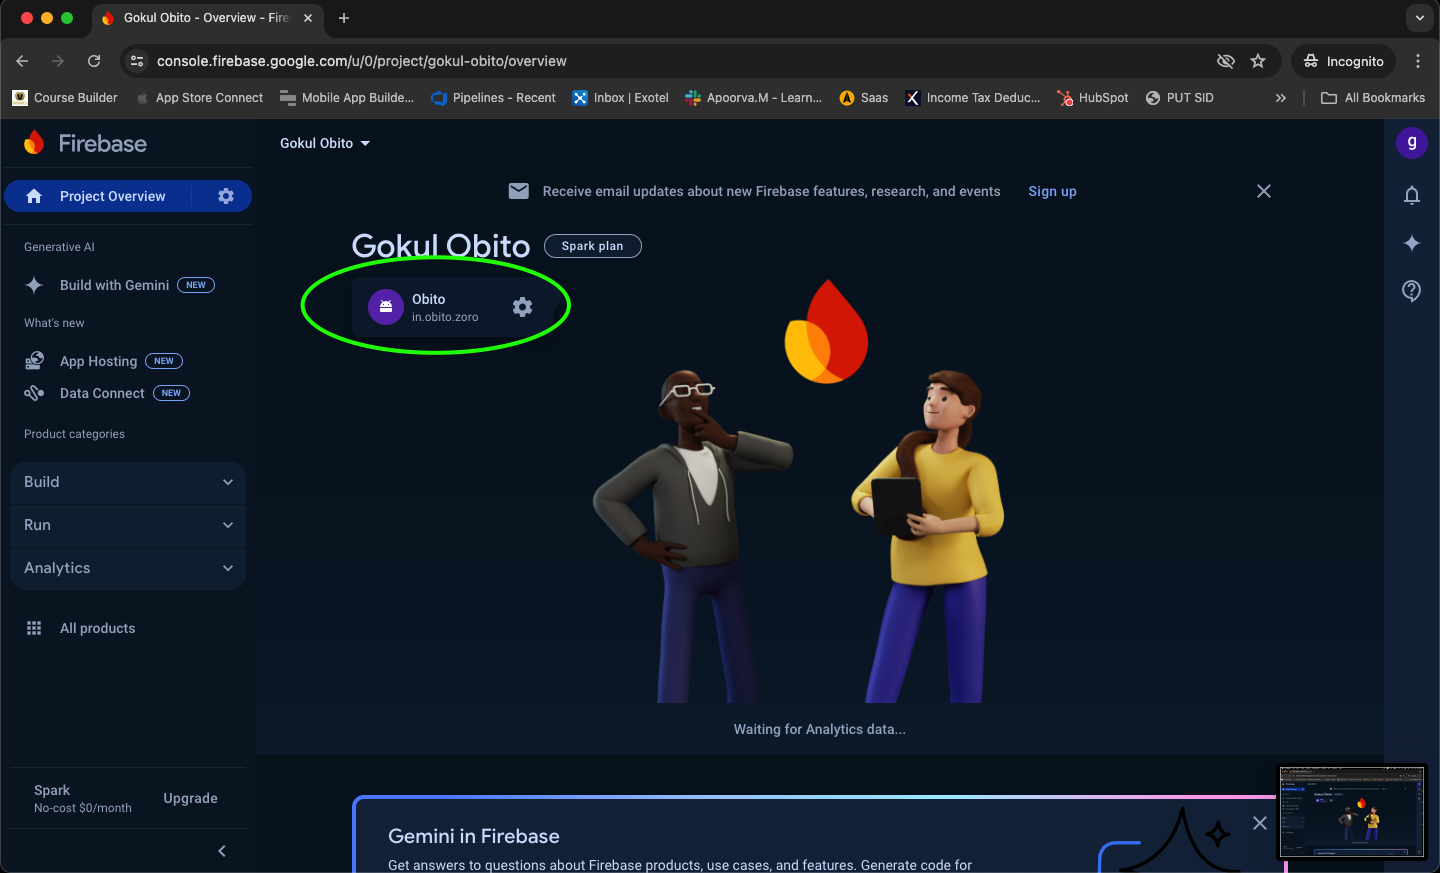Click the picture-in-picture screenshot thumbnail

1352,812
